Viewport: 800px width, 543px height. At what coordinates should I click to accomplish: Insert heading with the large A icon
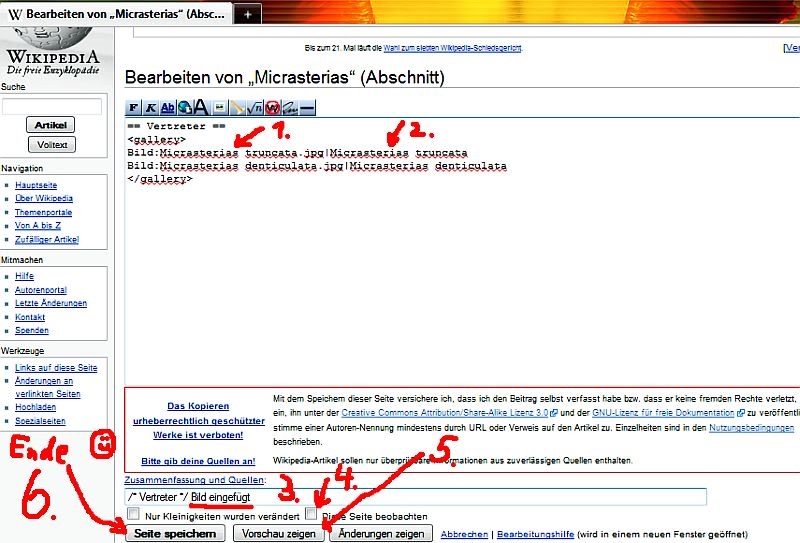202,107
